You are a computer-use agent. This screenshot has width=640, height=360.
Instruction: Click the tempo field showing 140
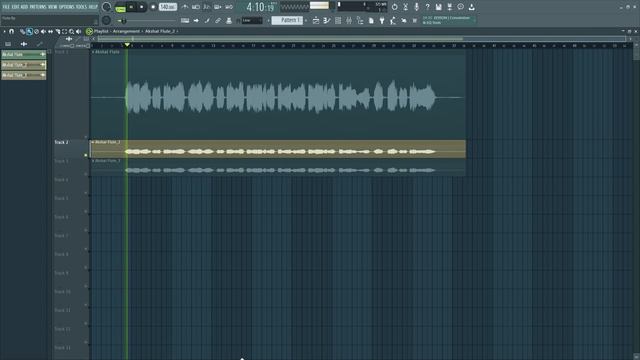tap(168, 7)
